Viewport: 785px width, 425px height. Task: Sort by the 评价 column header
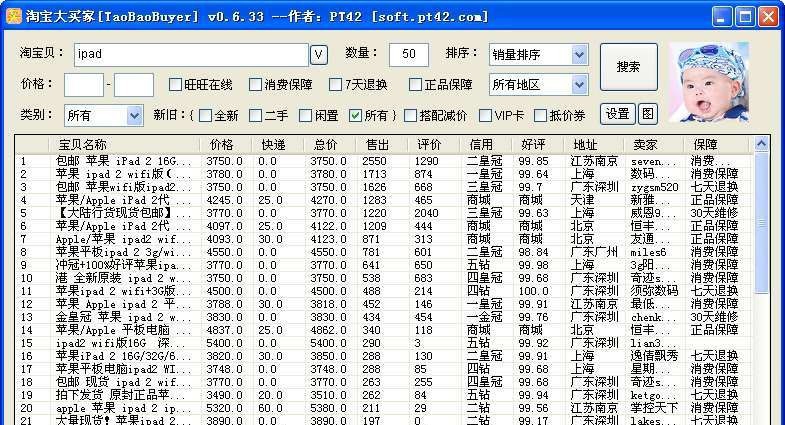434,145
